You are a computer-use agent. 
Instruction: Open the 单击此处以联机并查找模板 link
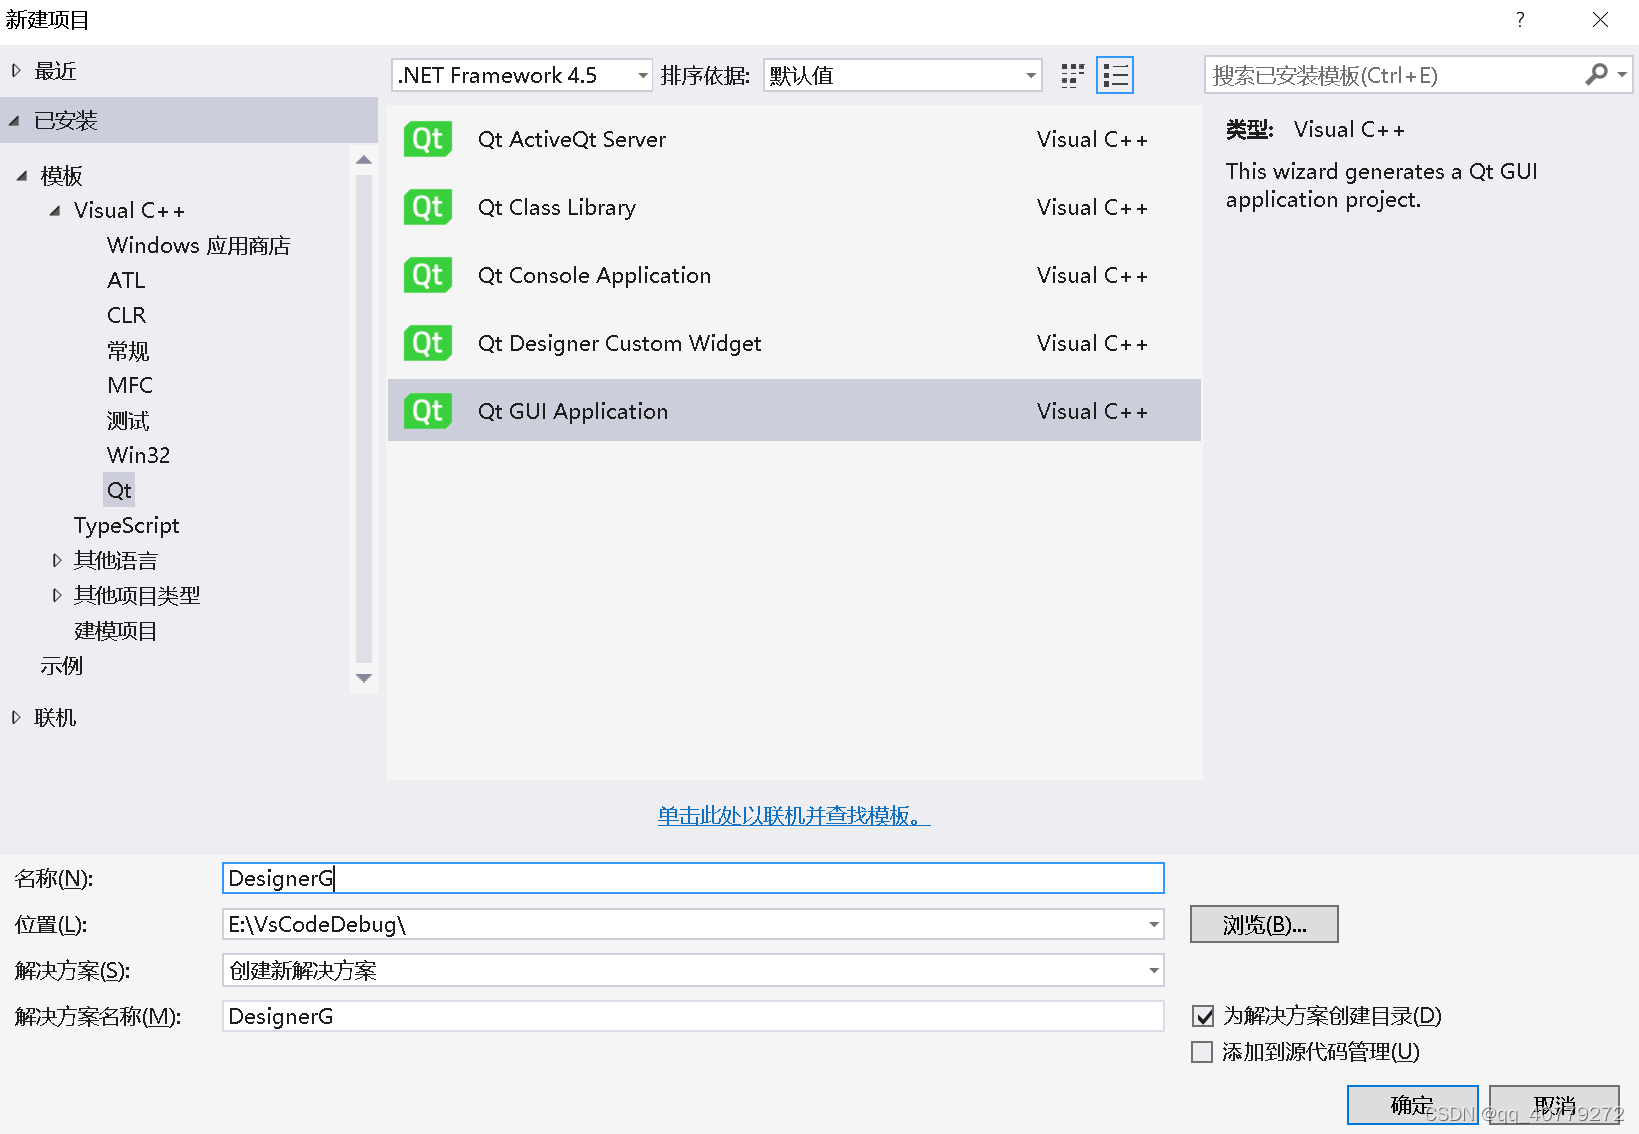point(794,816)
